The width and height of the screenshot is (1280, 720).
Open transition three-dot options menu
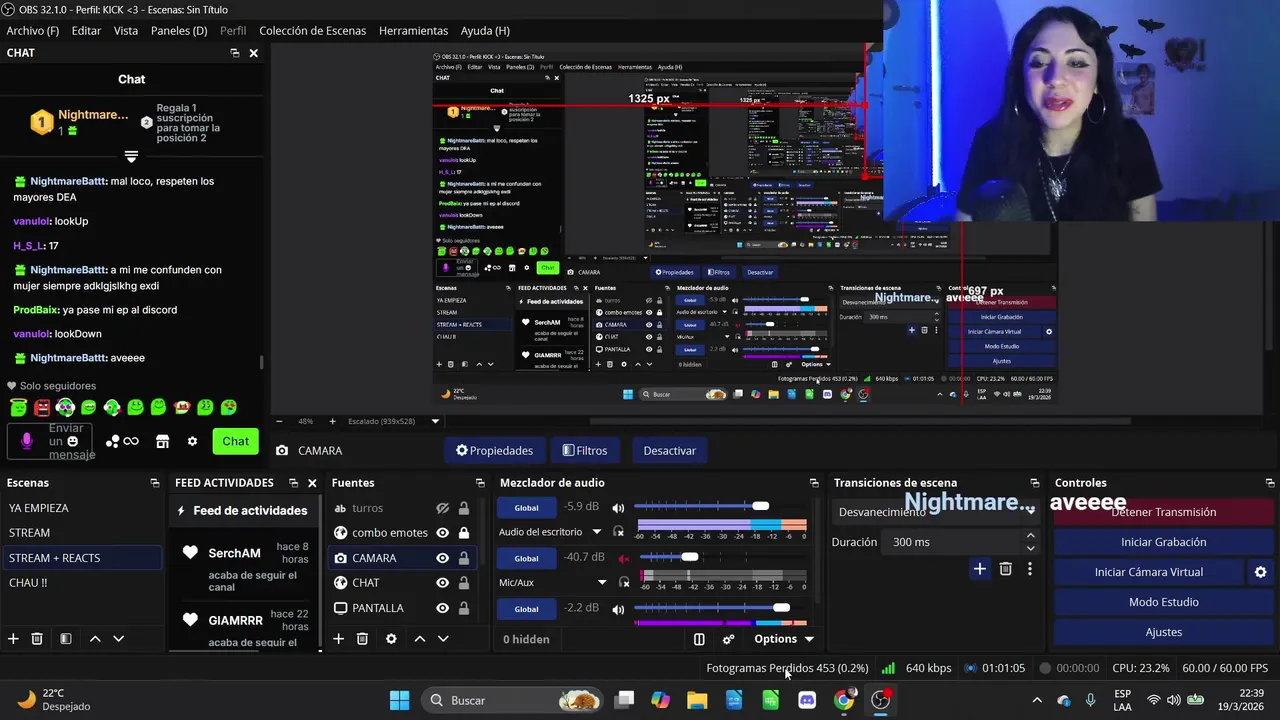(x=1030, y=569)
